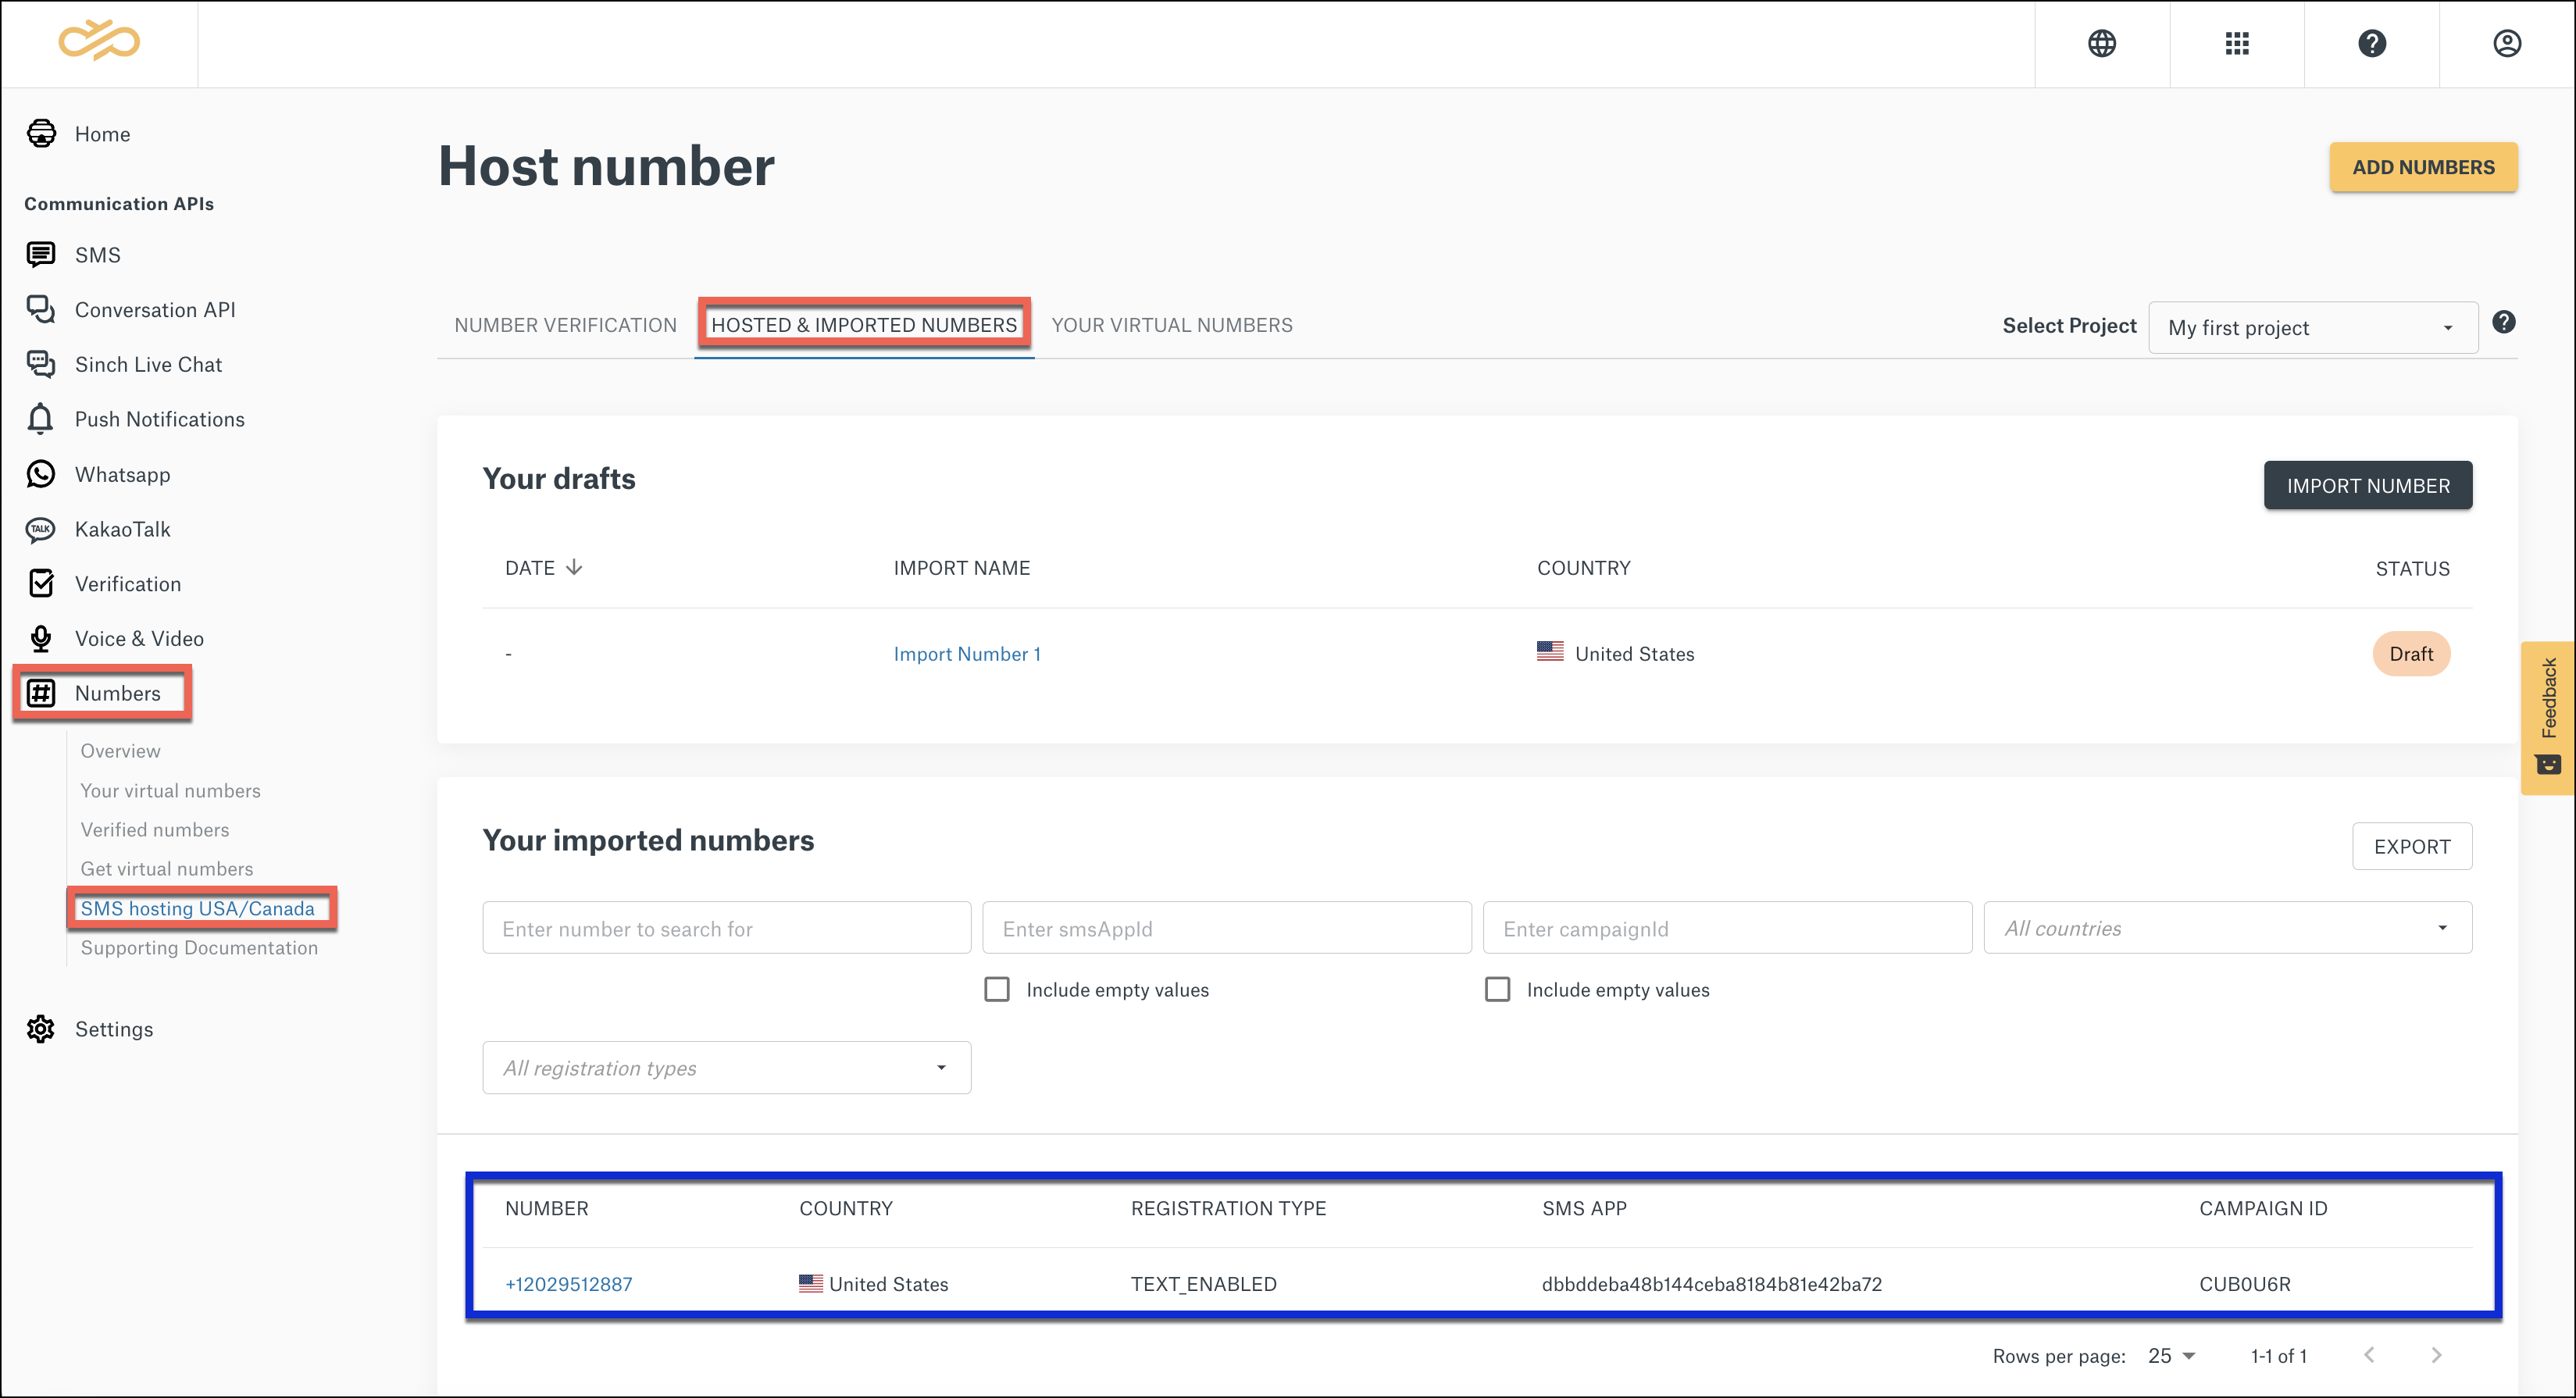The width and height of the screenshot is (2576, 1398).
Task: Select the Whatsapp icon in the sidebar
Action: [x=41, y=474]
